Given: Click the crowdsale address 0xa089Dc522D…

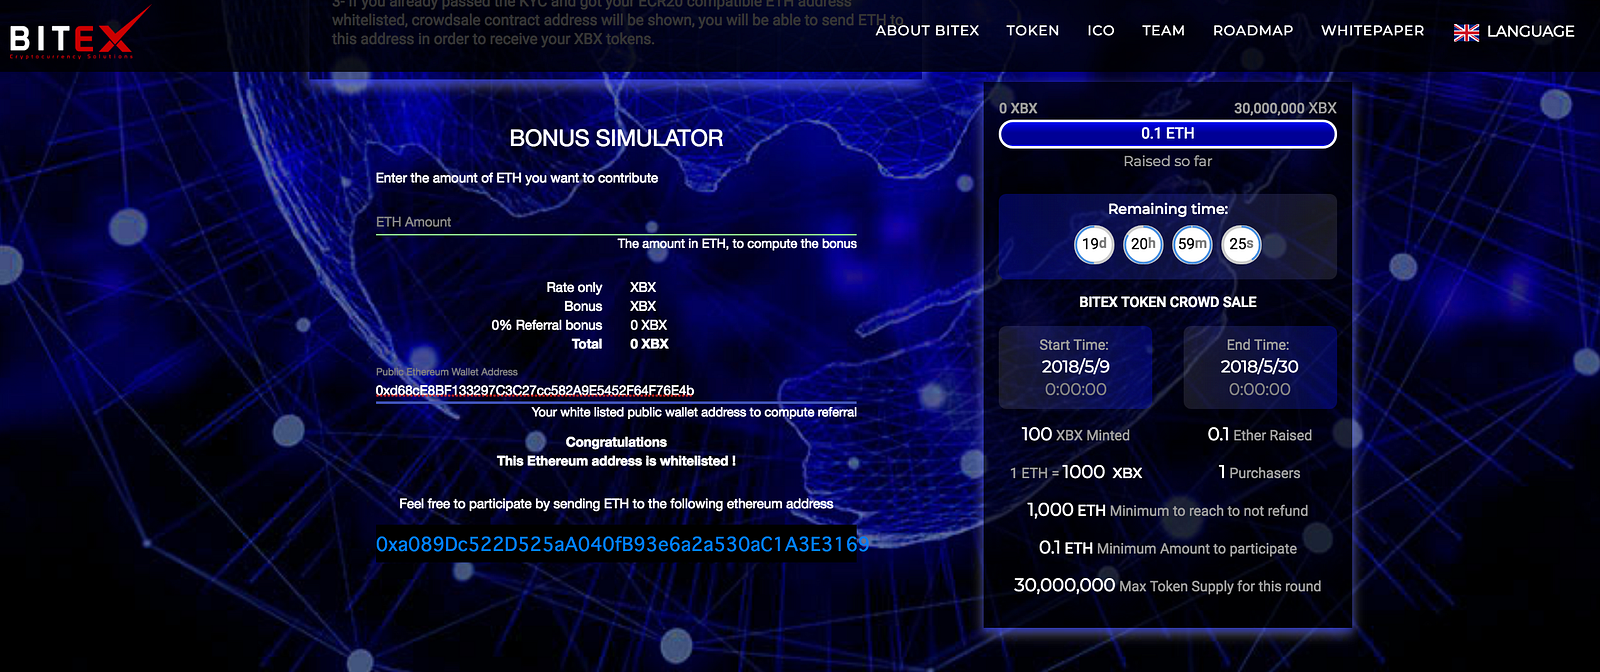Looking at the screenshot, I should pyautogui.click(x=622, y=544).
